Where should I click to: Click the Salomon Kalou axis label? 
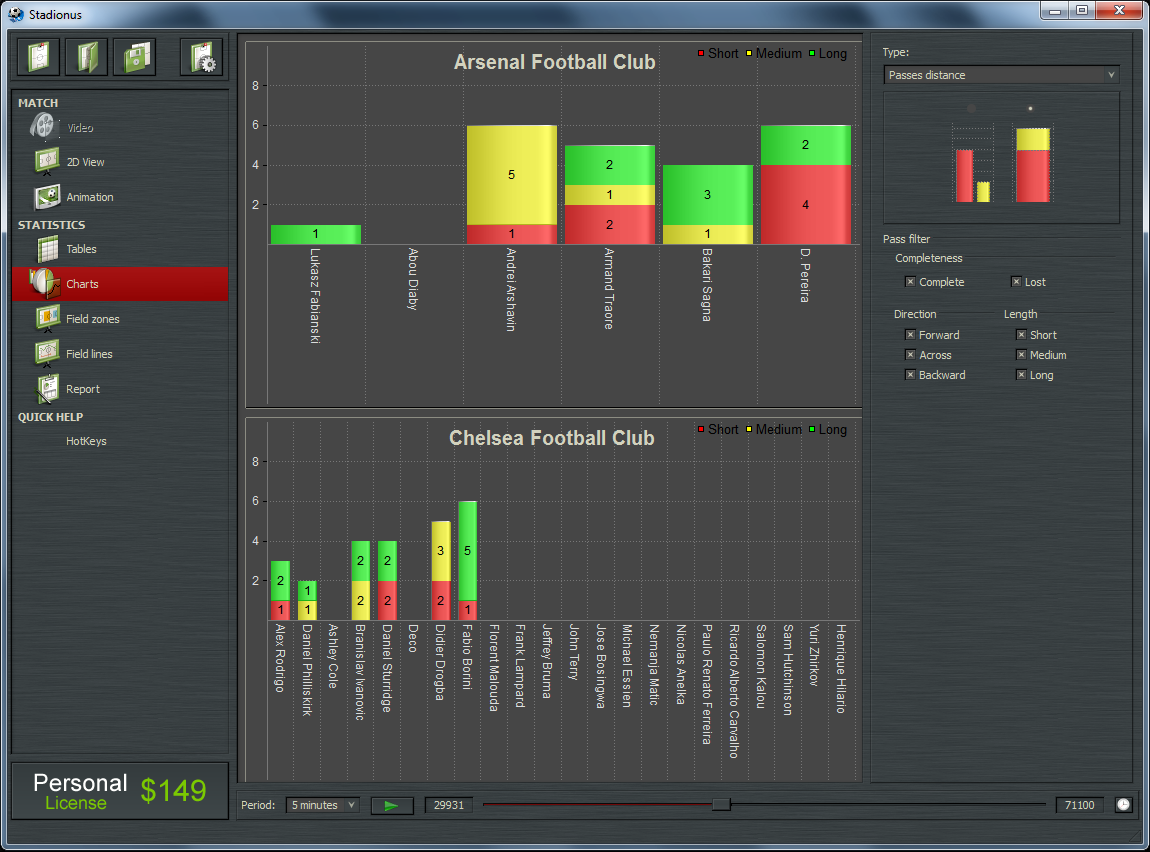(761, 666)
